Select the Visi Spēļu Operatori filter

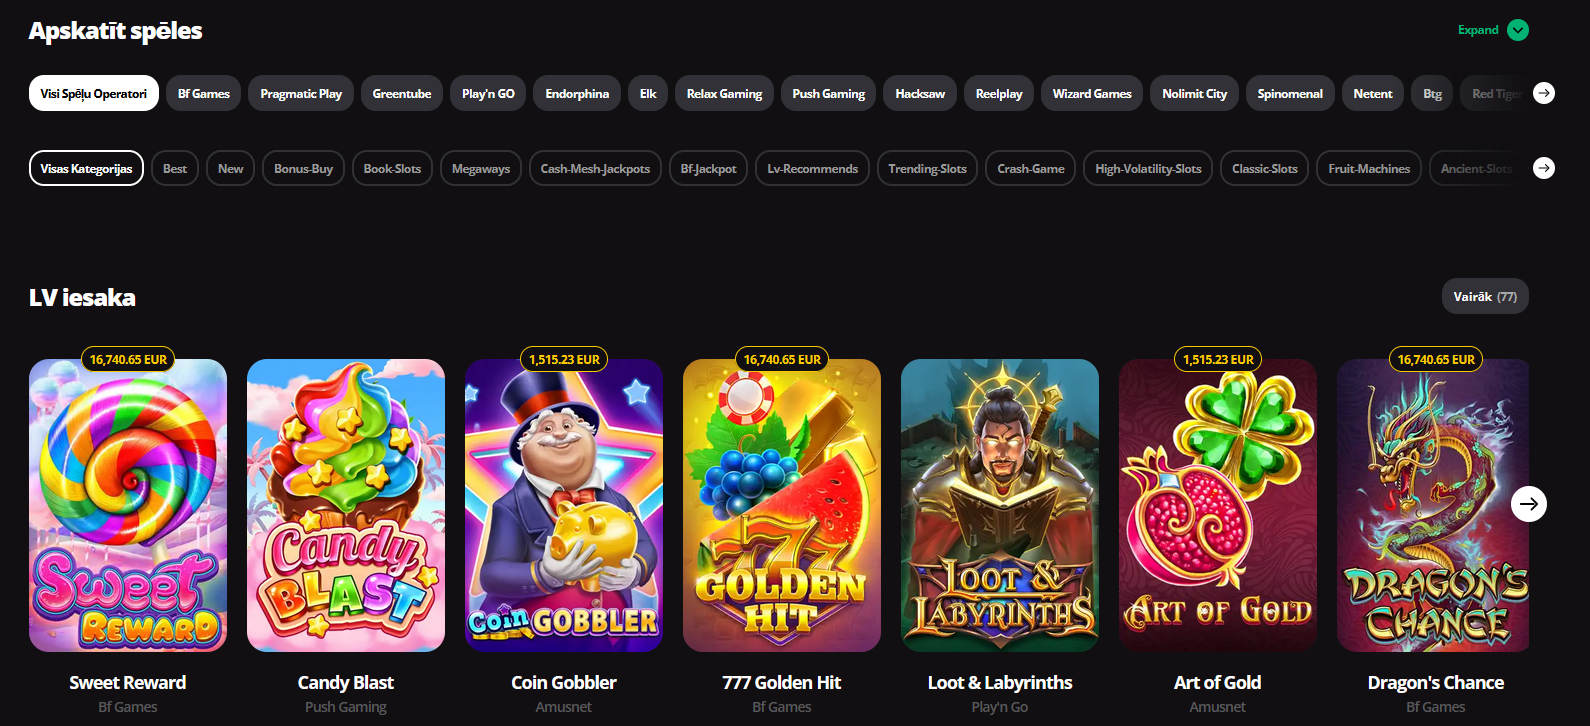(94, 93)
